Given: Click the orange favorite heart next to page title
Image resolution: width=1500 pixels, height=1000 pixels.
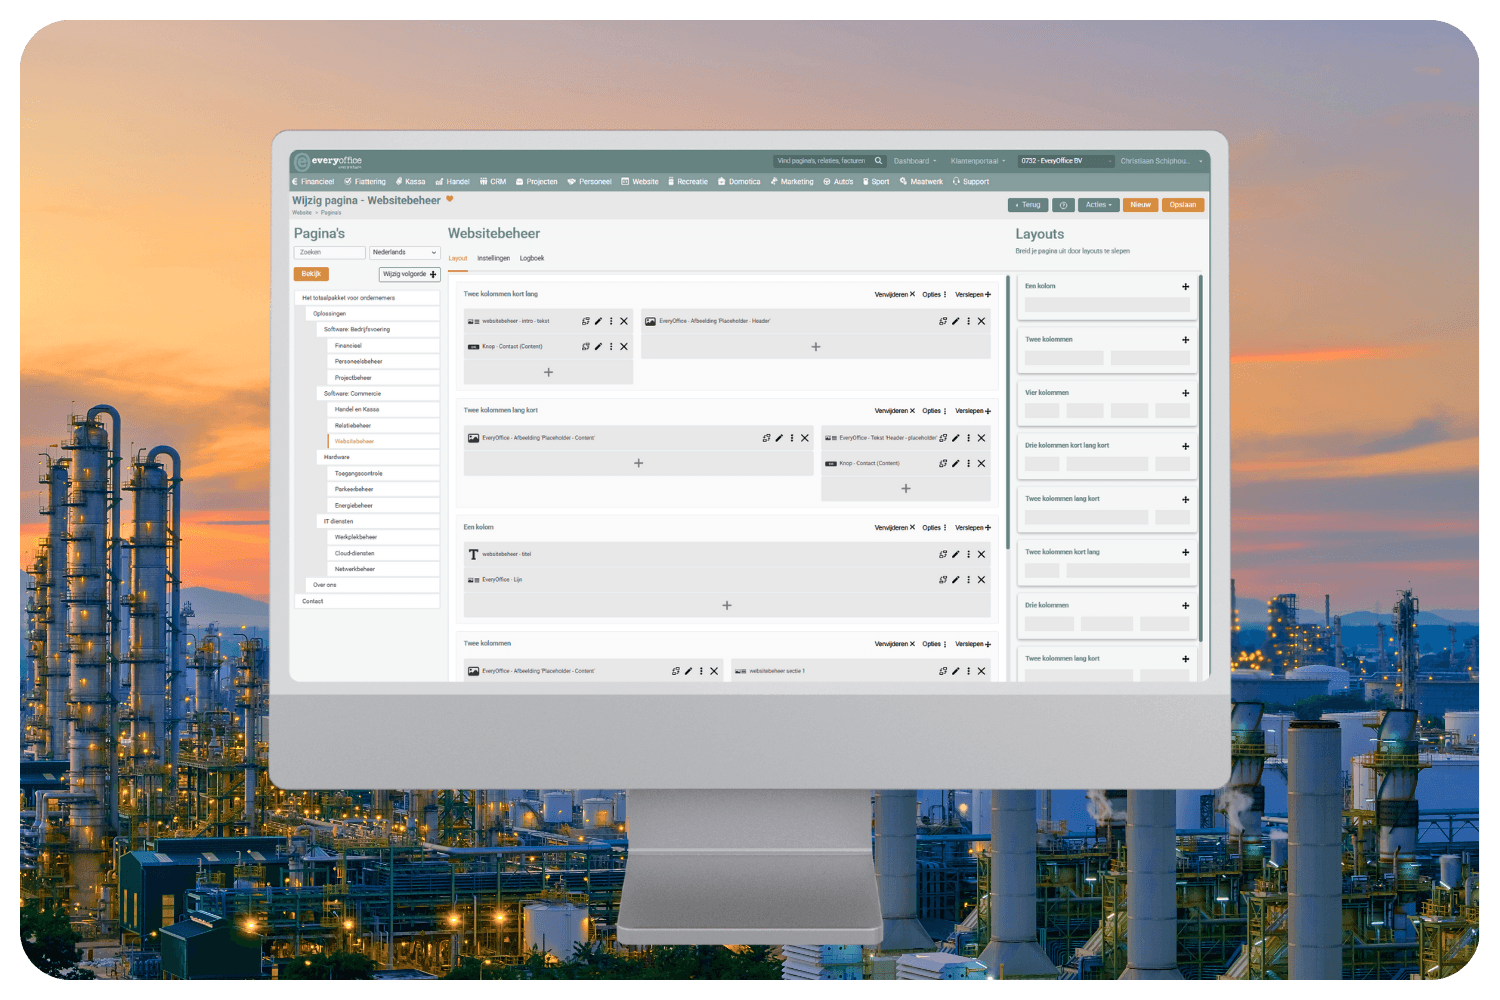Looking at the screenshot, I should tap(450, 199).
